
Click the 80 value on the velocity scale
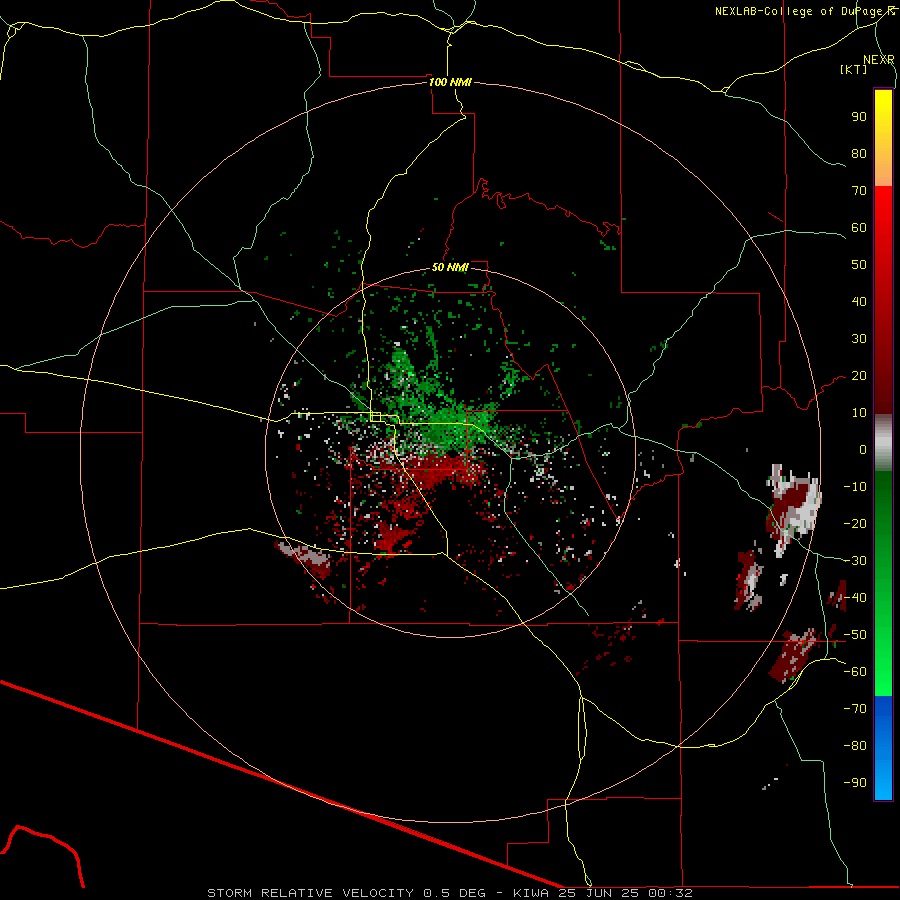click(x=859, y=153)
